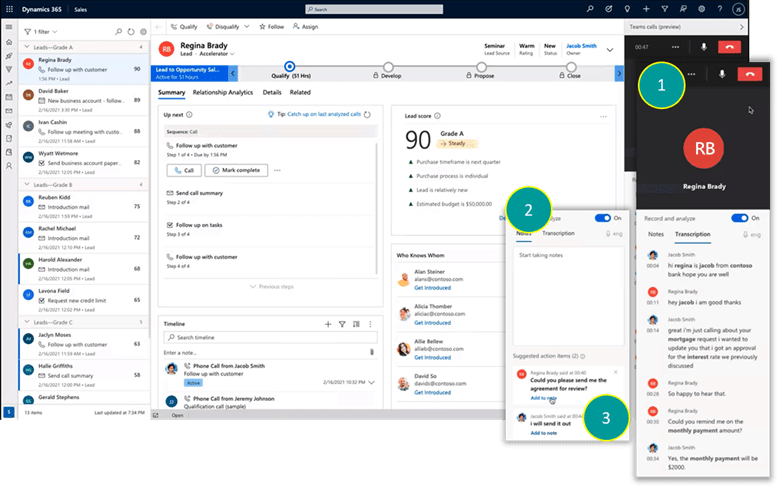
Task: Click the plus new record icon in top bar
Action: click(646, 9)
